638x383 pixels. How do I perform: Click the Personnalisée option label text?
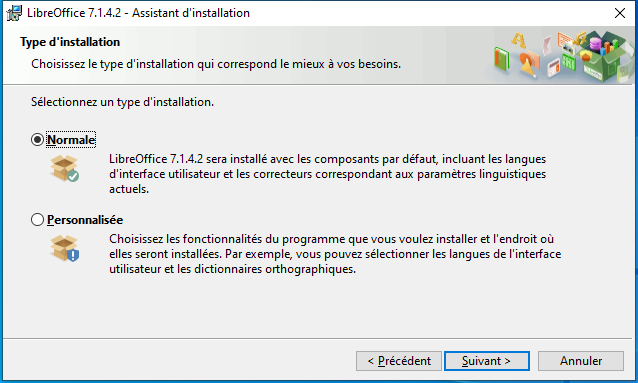(85, 220)
